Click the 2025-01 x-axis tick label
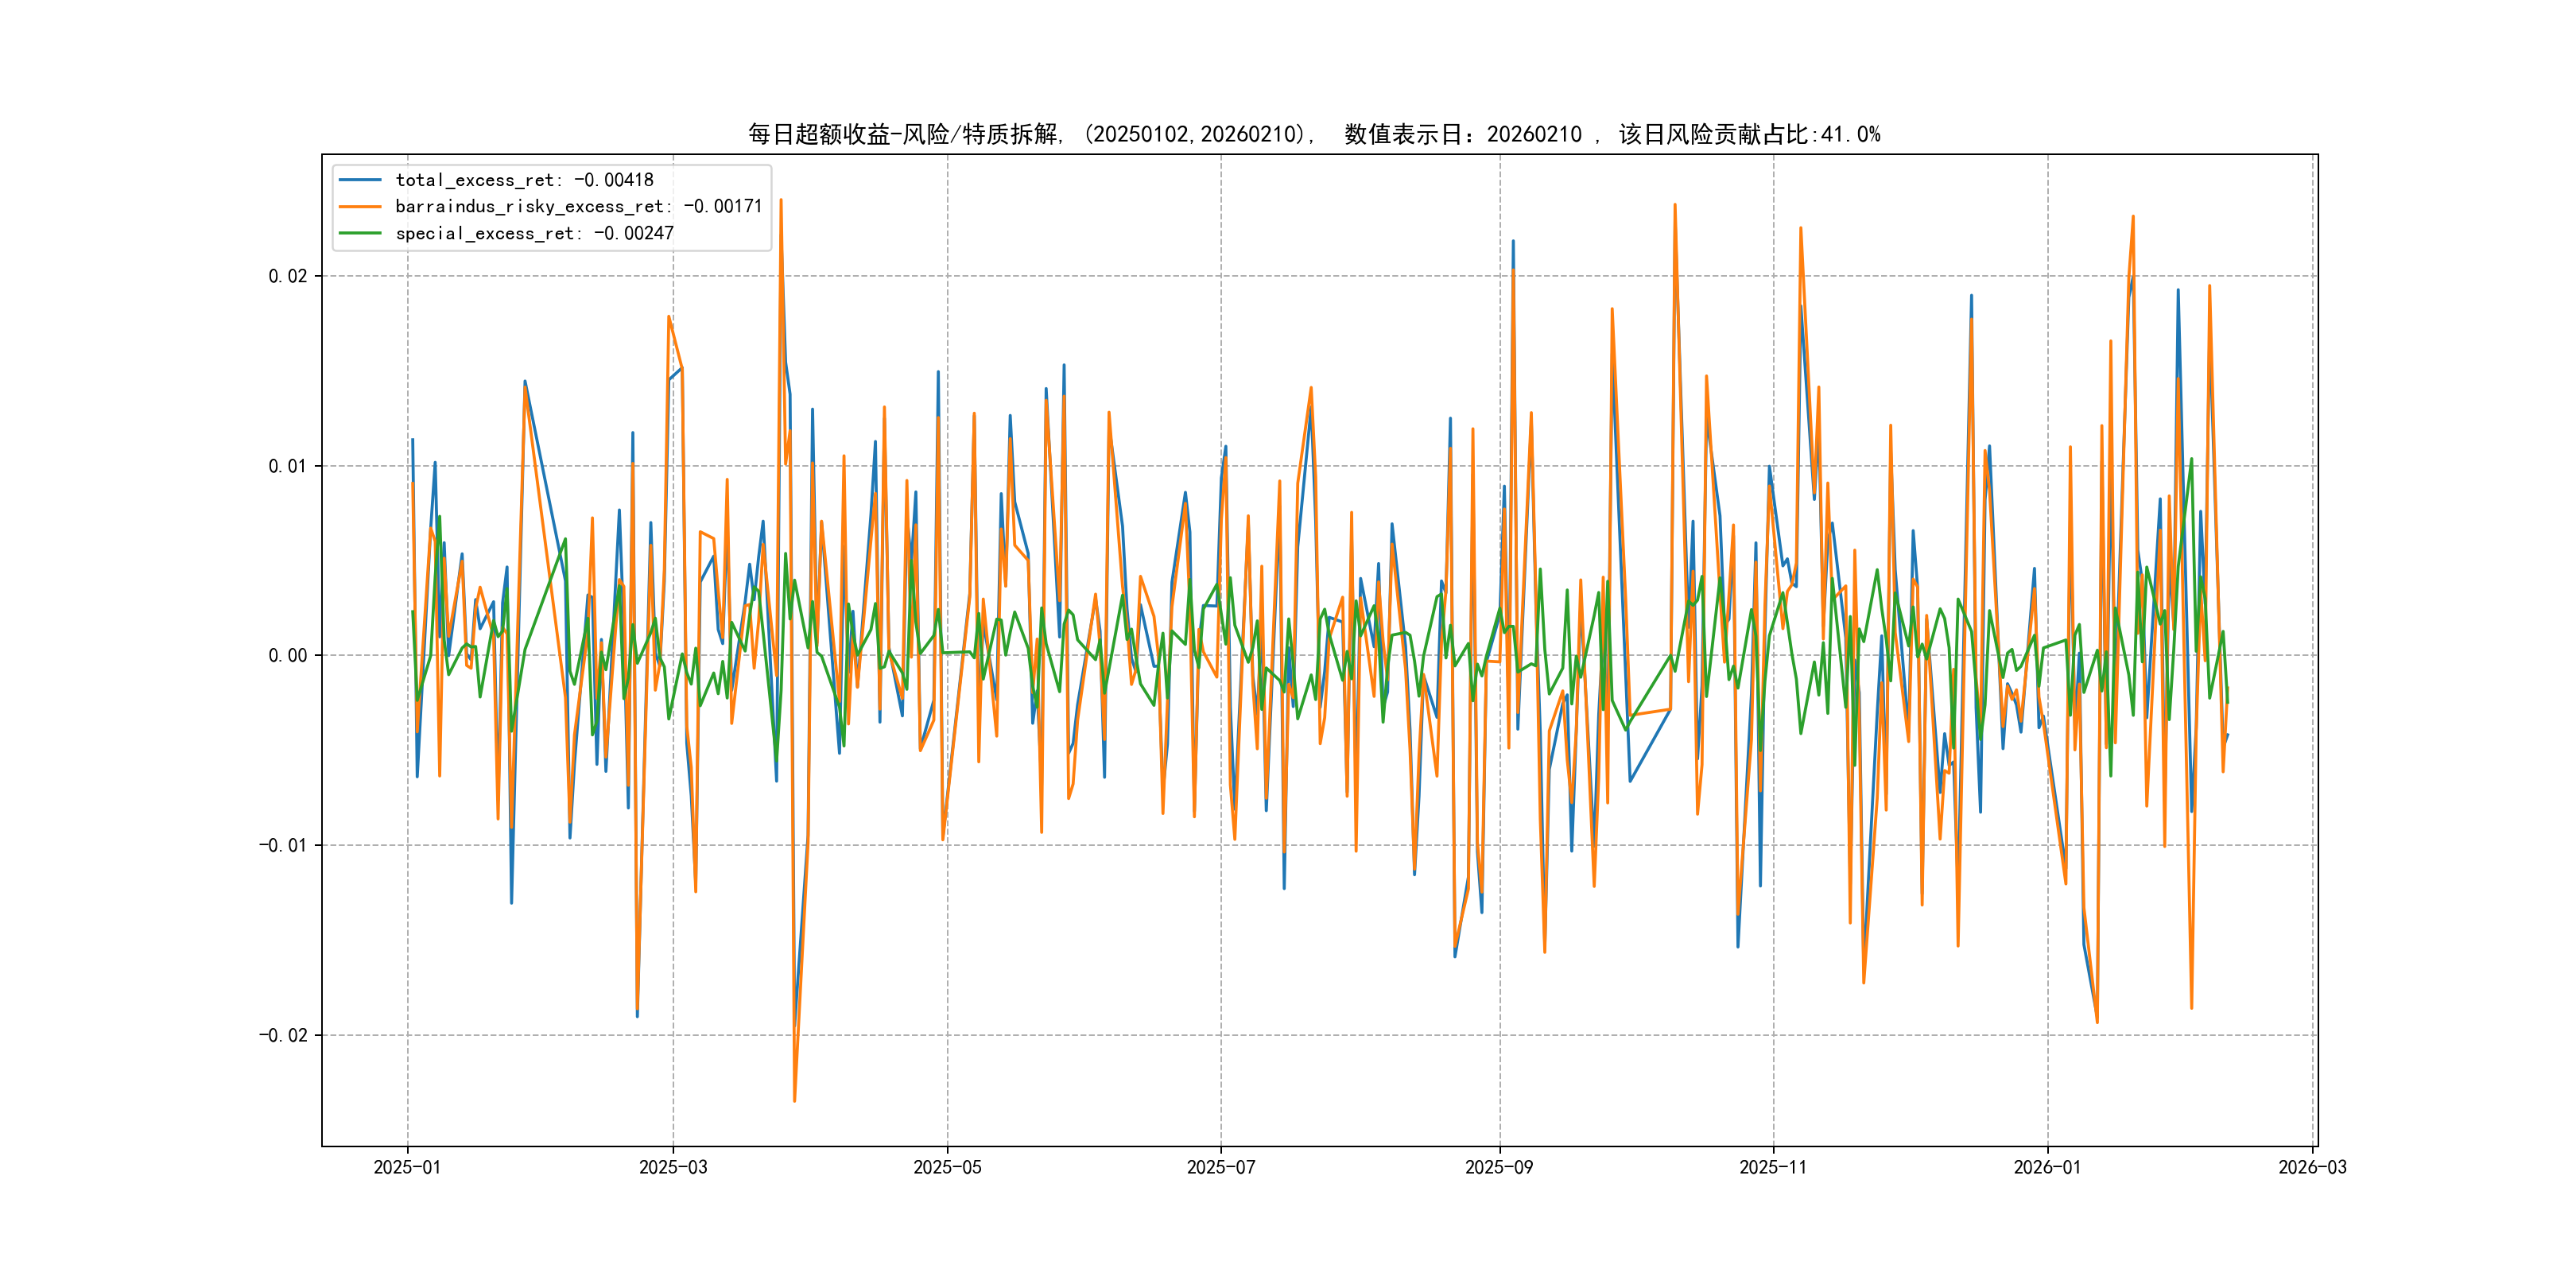This screenshot has width=2576, height=1288. (407, 1168)
